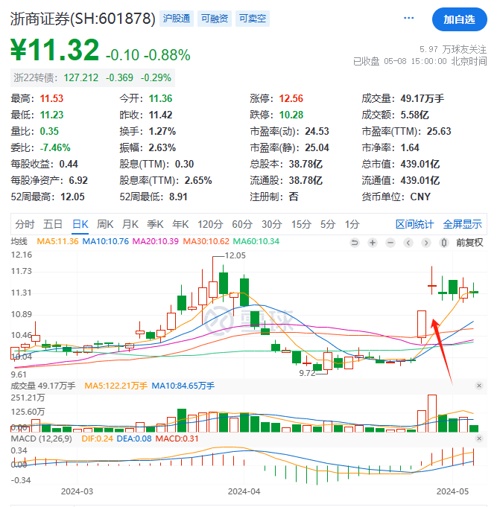Zoom in the K-line chart with plus icon
Image resolution: width=500 pixels, height=507 pixels.
[372, 243]
